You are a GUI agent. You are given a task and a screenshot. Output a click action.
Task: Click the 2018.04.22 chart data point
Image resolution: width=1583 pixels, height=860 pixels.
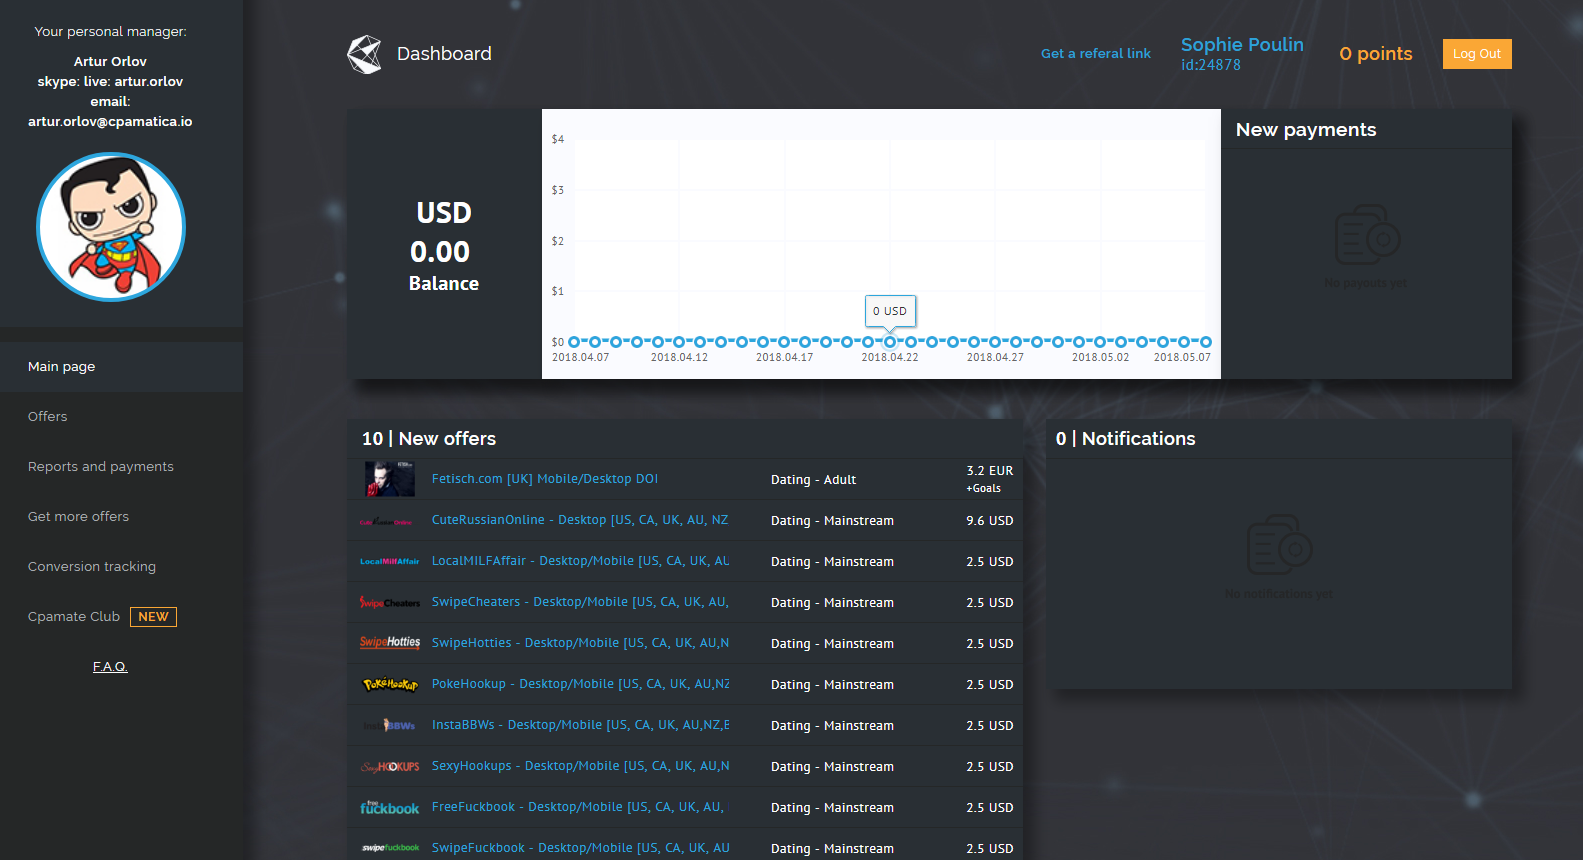(890, 342)
